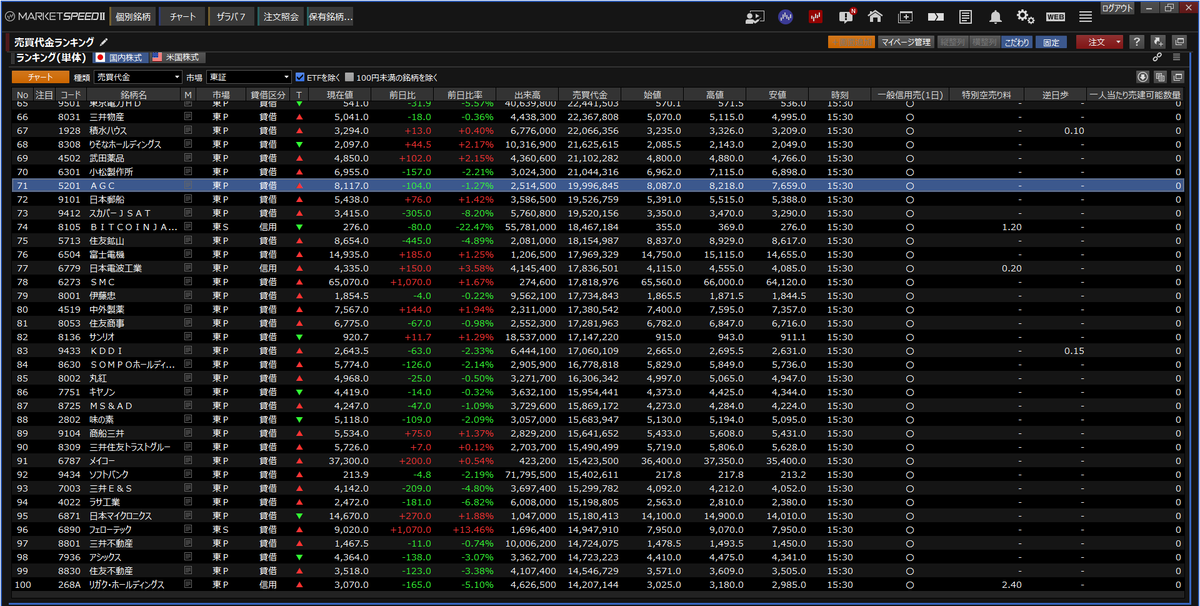
Task: Select the リガク・ホールディングス row
Action: pyautogui.click(x=600, y=584)
